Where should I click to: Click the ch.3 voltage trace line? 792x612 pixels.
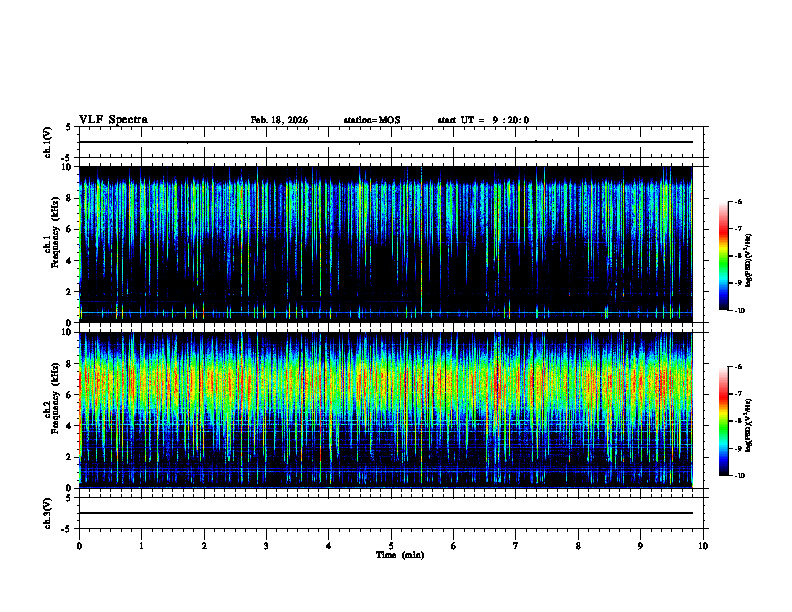pyautogui.click(x=386, y=513)
